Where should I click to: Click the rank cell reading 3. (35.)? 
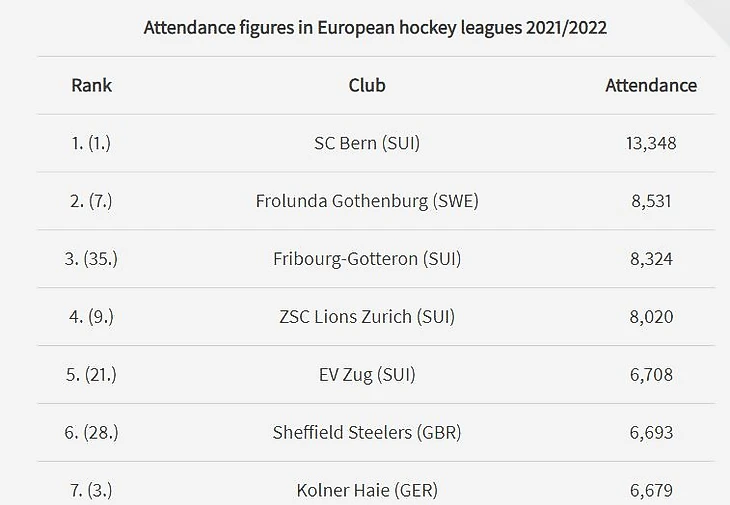point(91,259)
